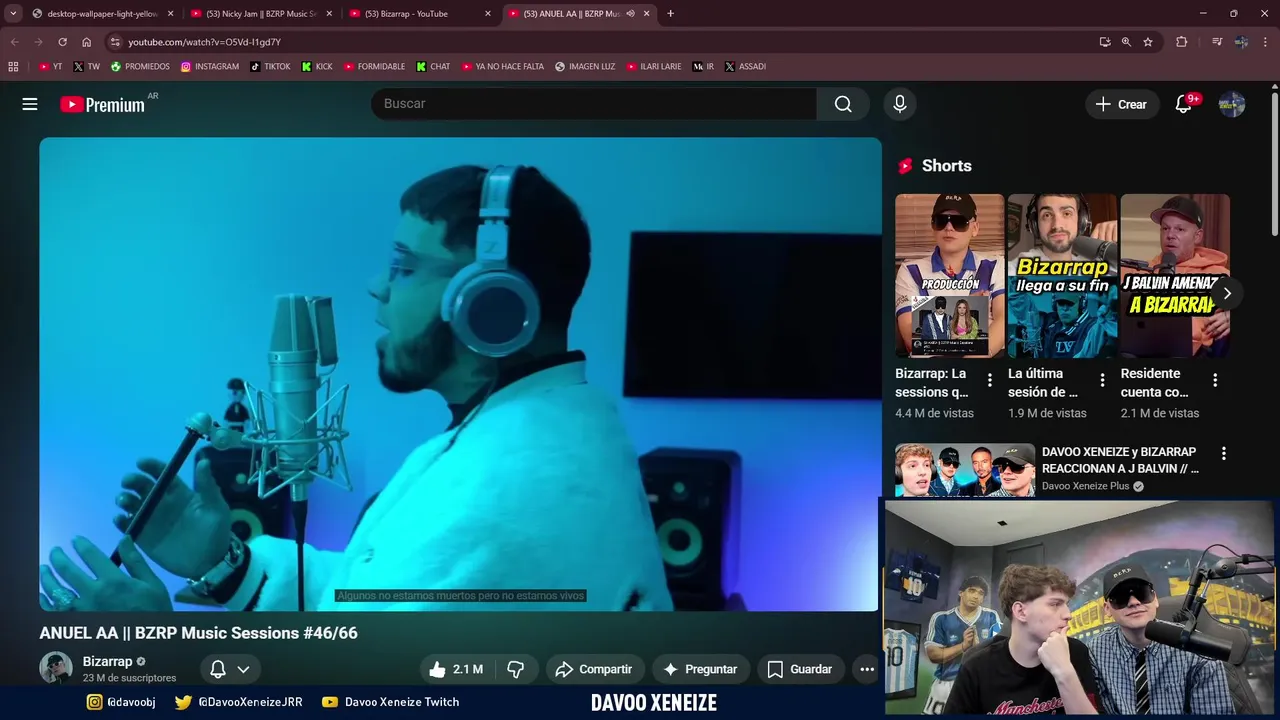Like the ANUEL AA video
This screenshot has height=720, width=1280.
455,669
